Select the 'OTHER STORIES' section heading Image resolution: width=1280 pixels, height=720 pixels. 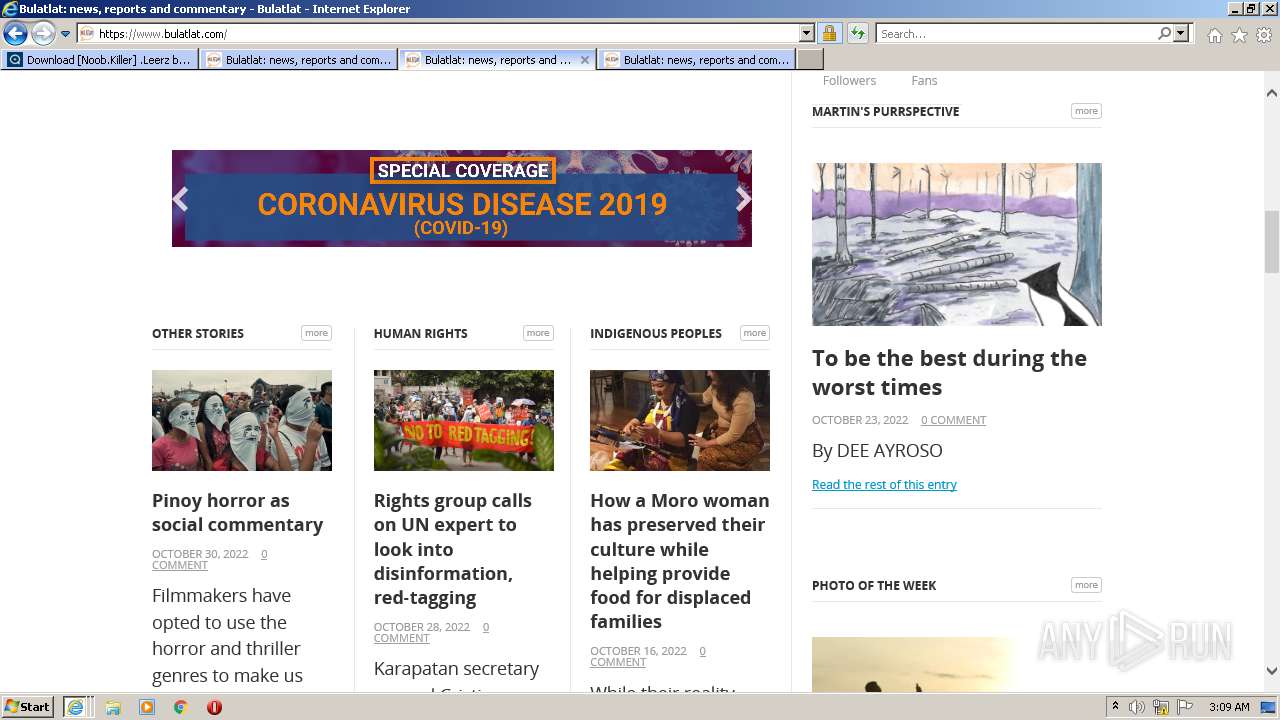coord(198,334)
